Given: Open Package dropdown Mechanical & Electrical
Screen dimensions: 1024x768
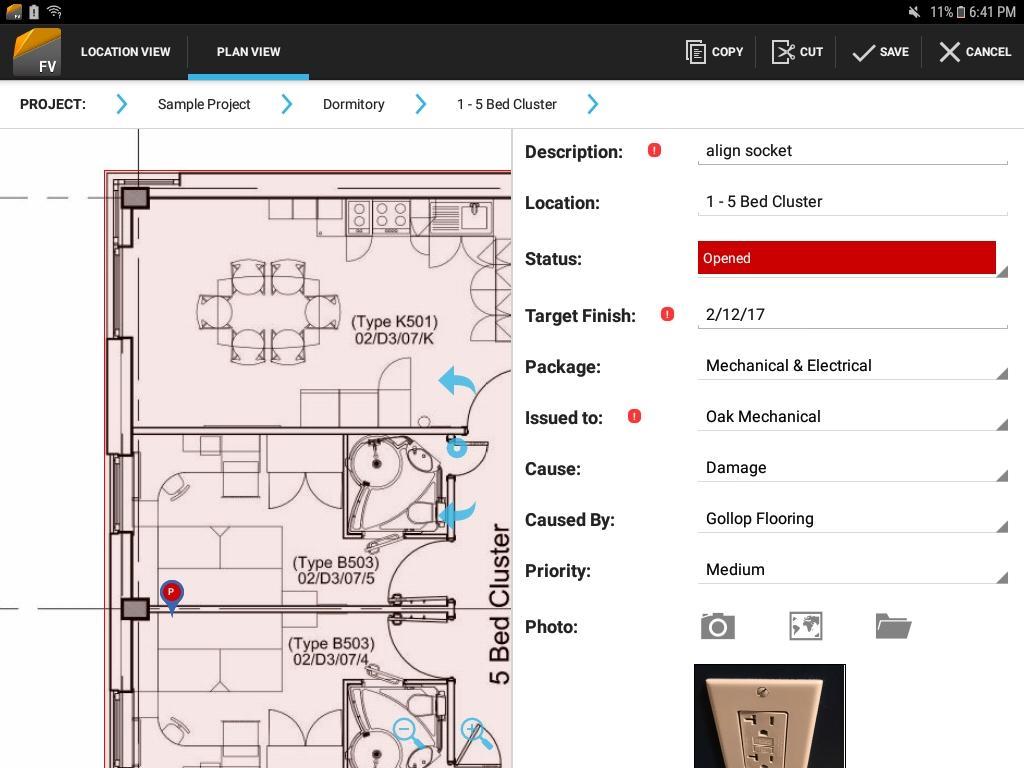Looking at the screenshot, I should tap(852, 366).
